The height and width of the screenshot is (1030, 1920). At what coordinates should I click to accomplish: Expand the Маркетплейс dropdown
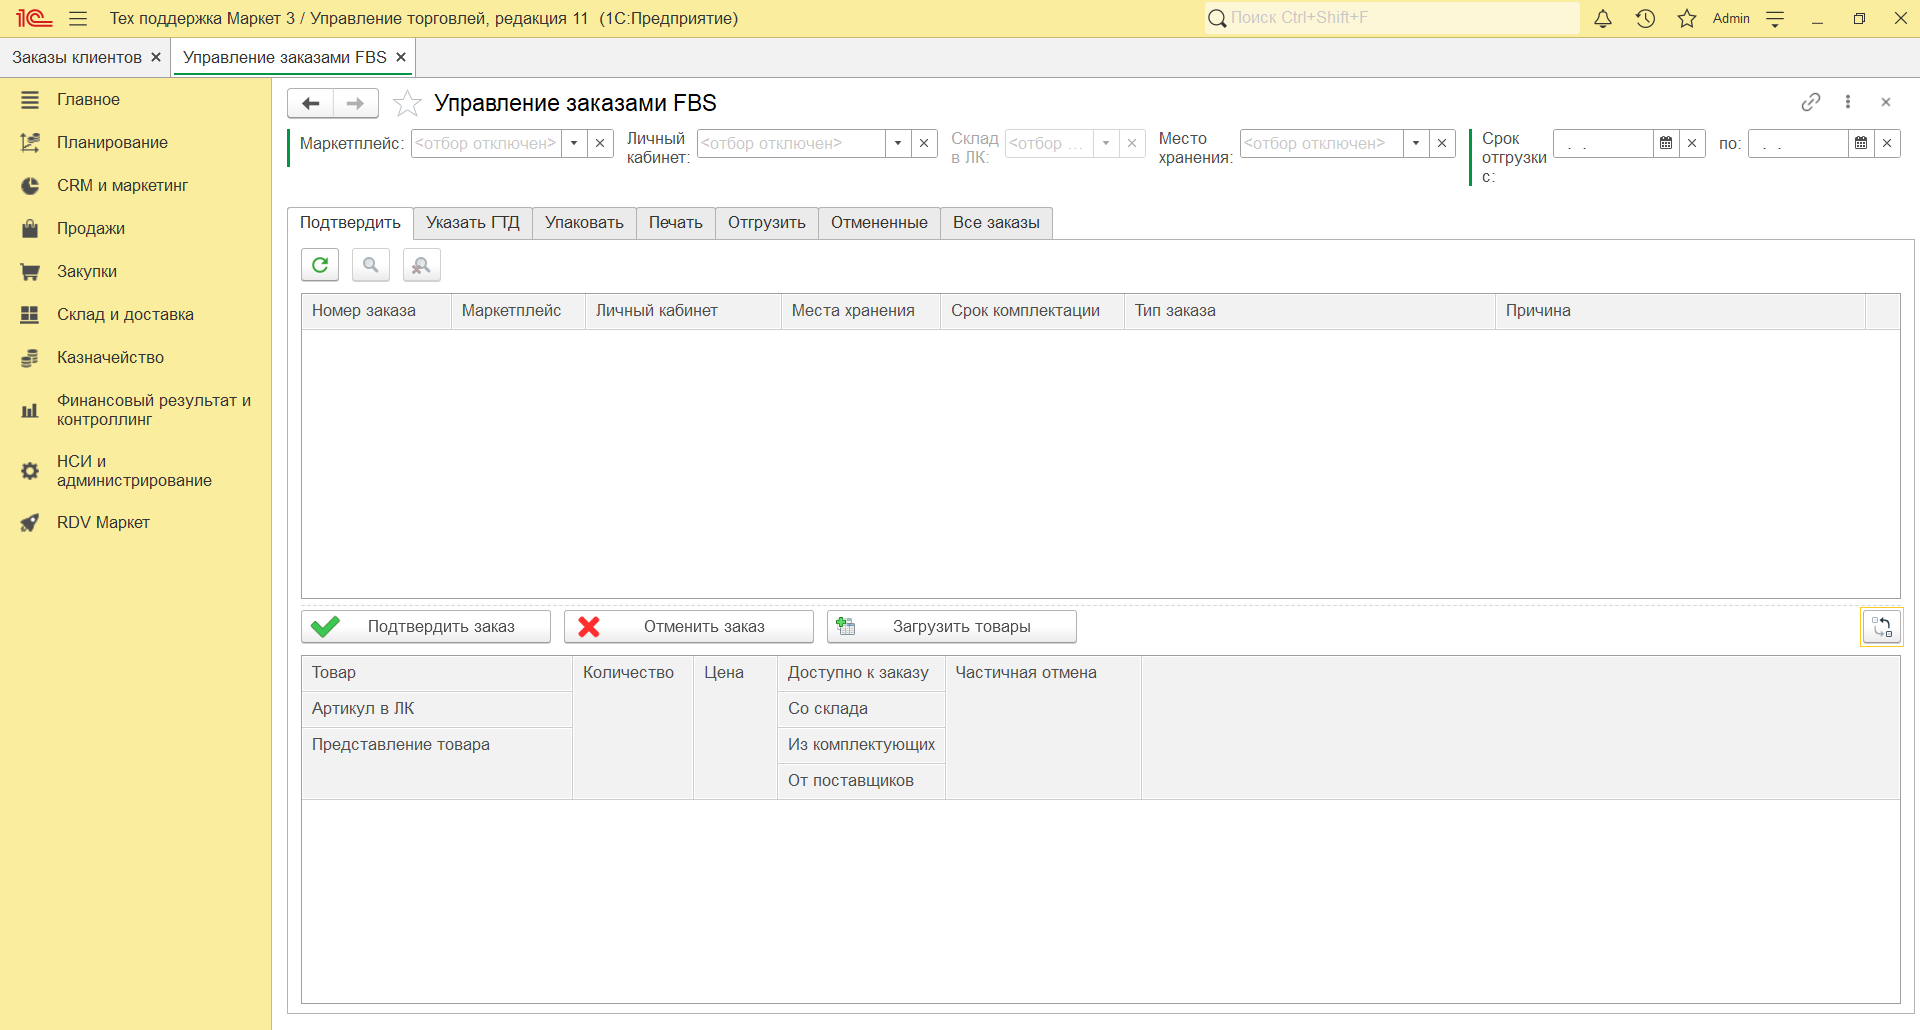pos(574,143)
